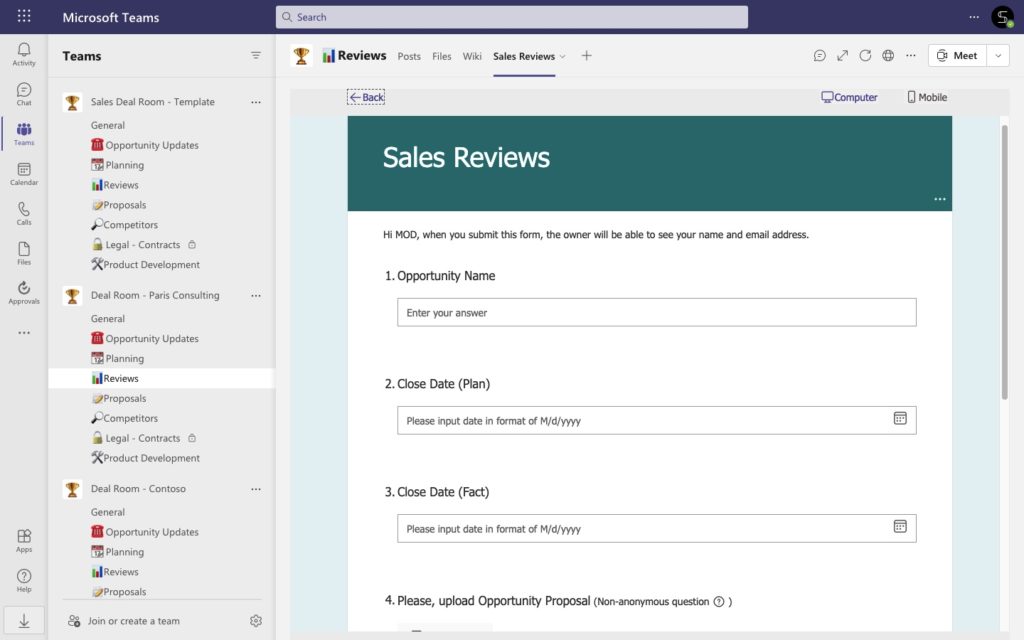Open Activity in the left rail
Image resolution: width=1024 pixels, height=640 pixels.
24,54
